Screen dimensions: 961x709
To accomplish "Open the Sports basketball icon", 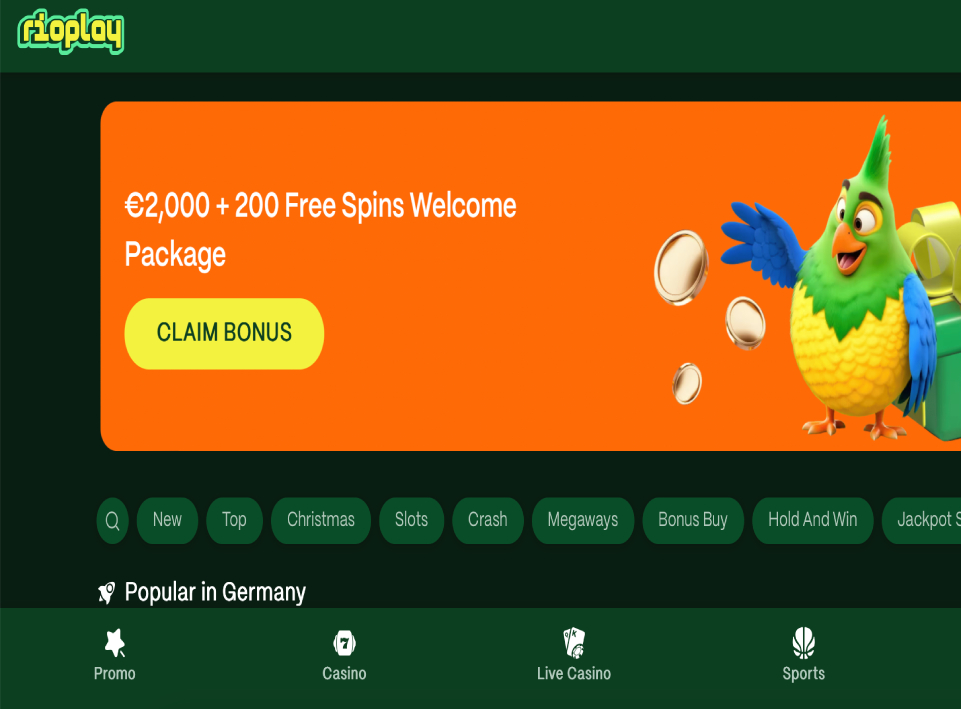I will (803, 643).
